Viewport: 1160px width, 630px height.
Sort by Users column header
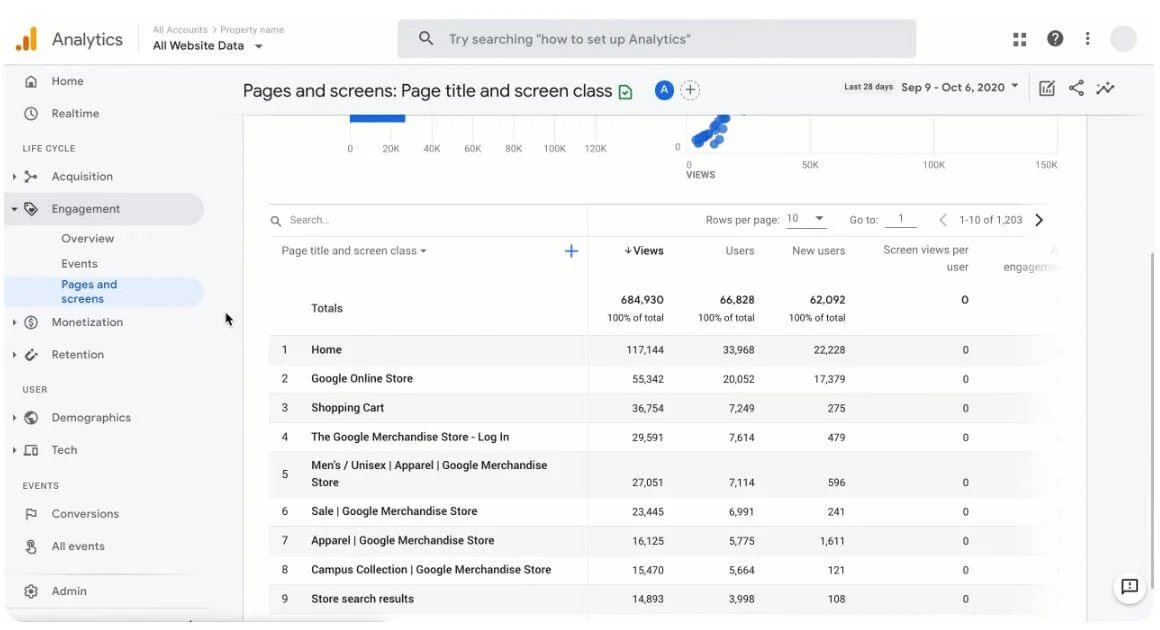(x=740, y=251)
